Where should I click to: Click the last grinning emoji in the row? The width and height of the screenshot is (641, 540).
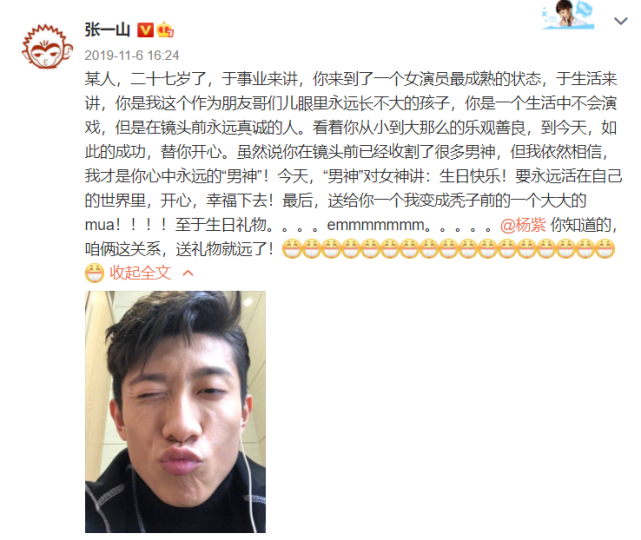coord(605,249)
